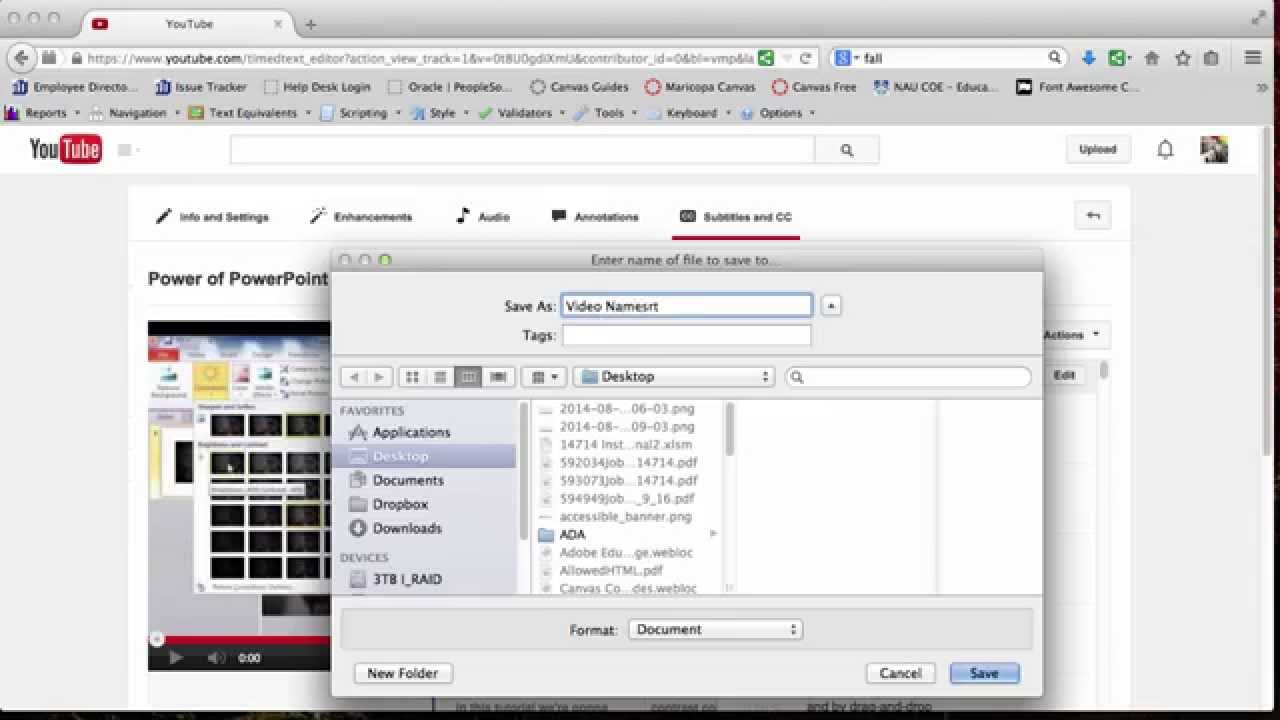Go forward in the save dialog
The image size is (1280, 720).
click(x=378, y=377)
